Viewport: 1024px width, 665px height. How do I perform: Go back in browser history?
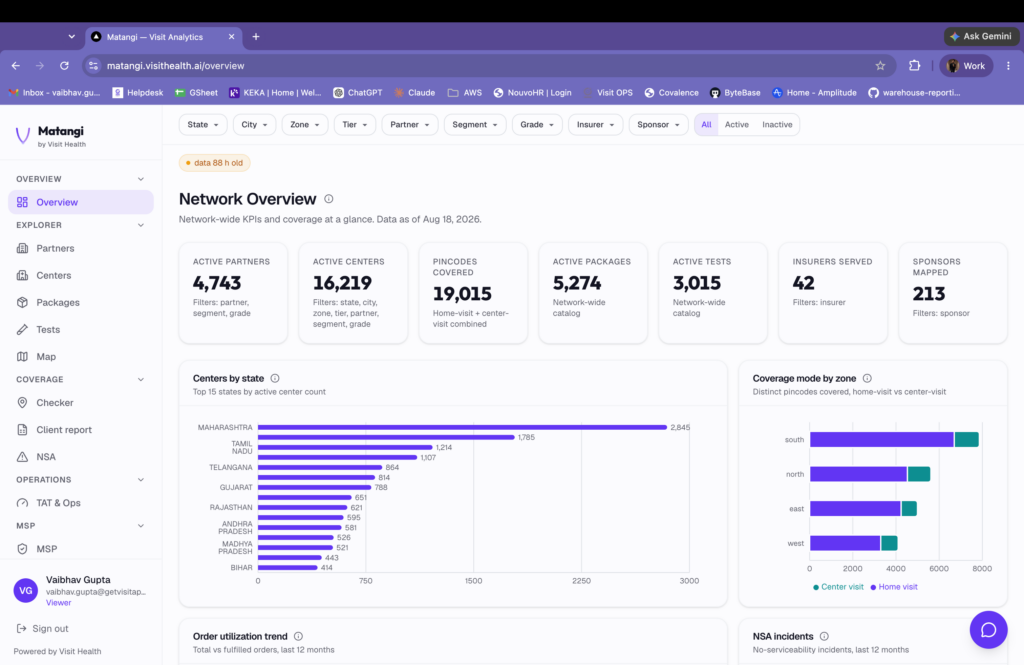(16, 65)
